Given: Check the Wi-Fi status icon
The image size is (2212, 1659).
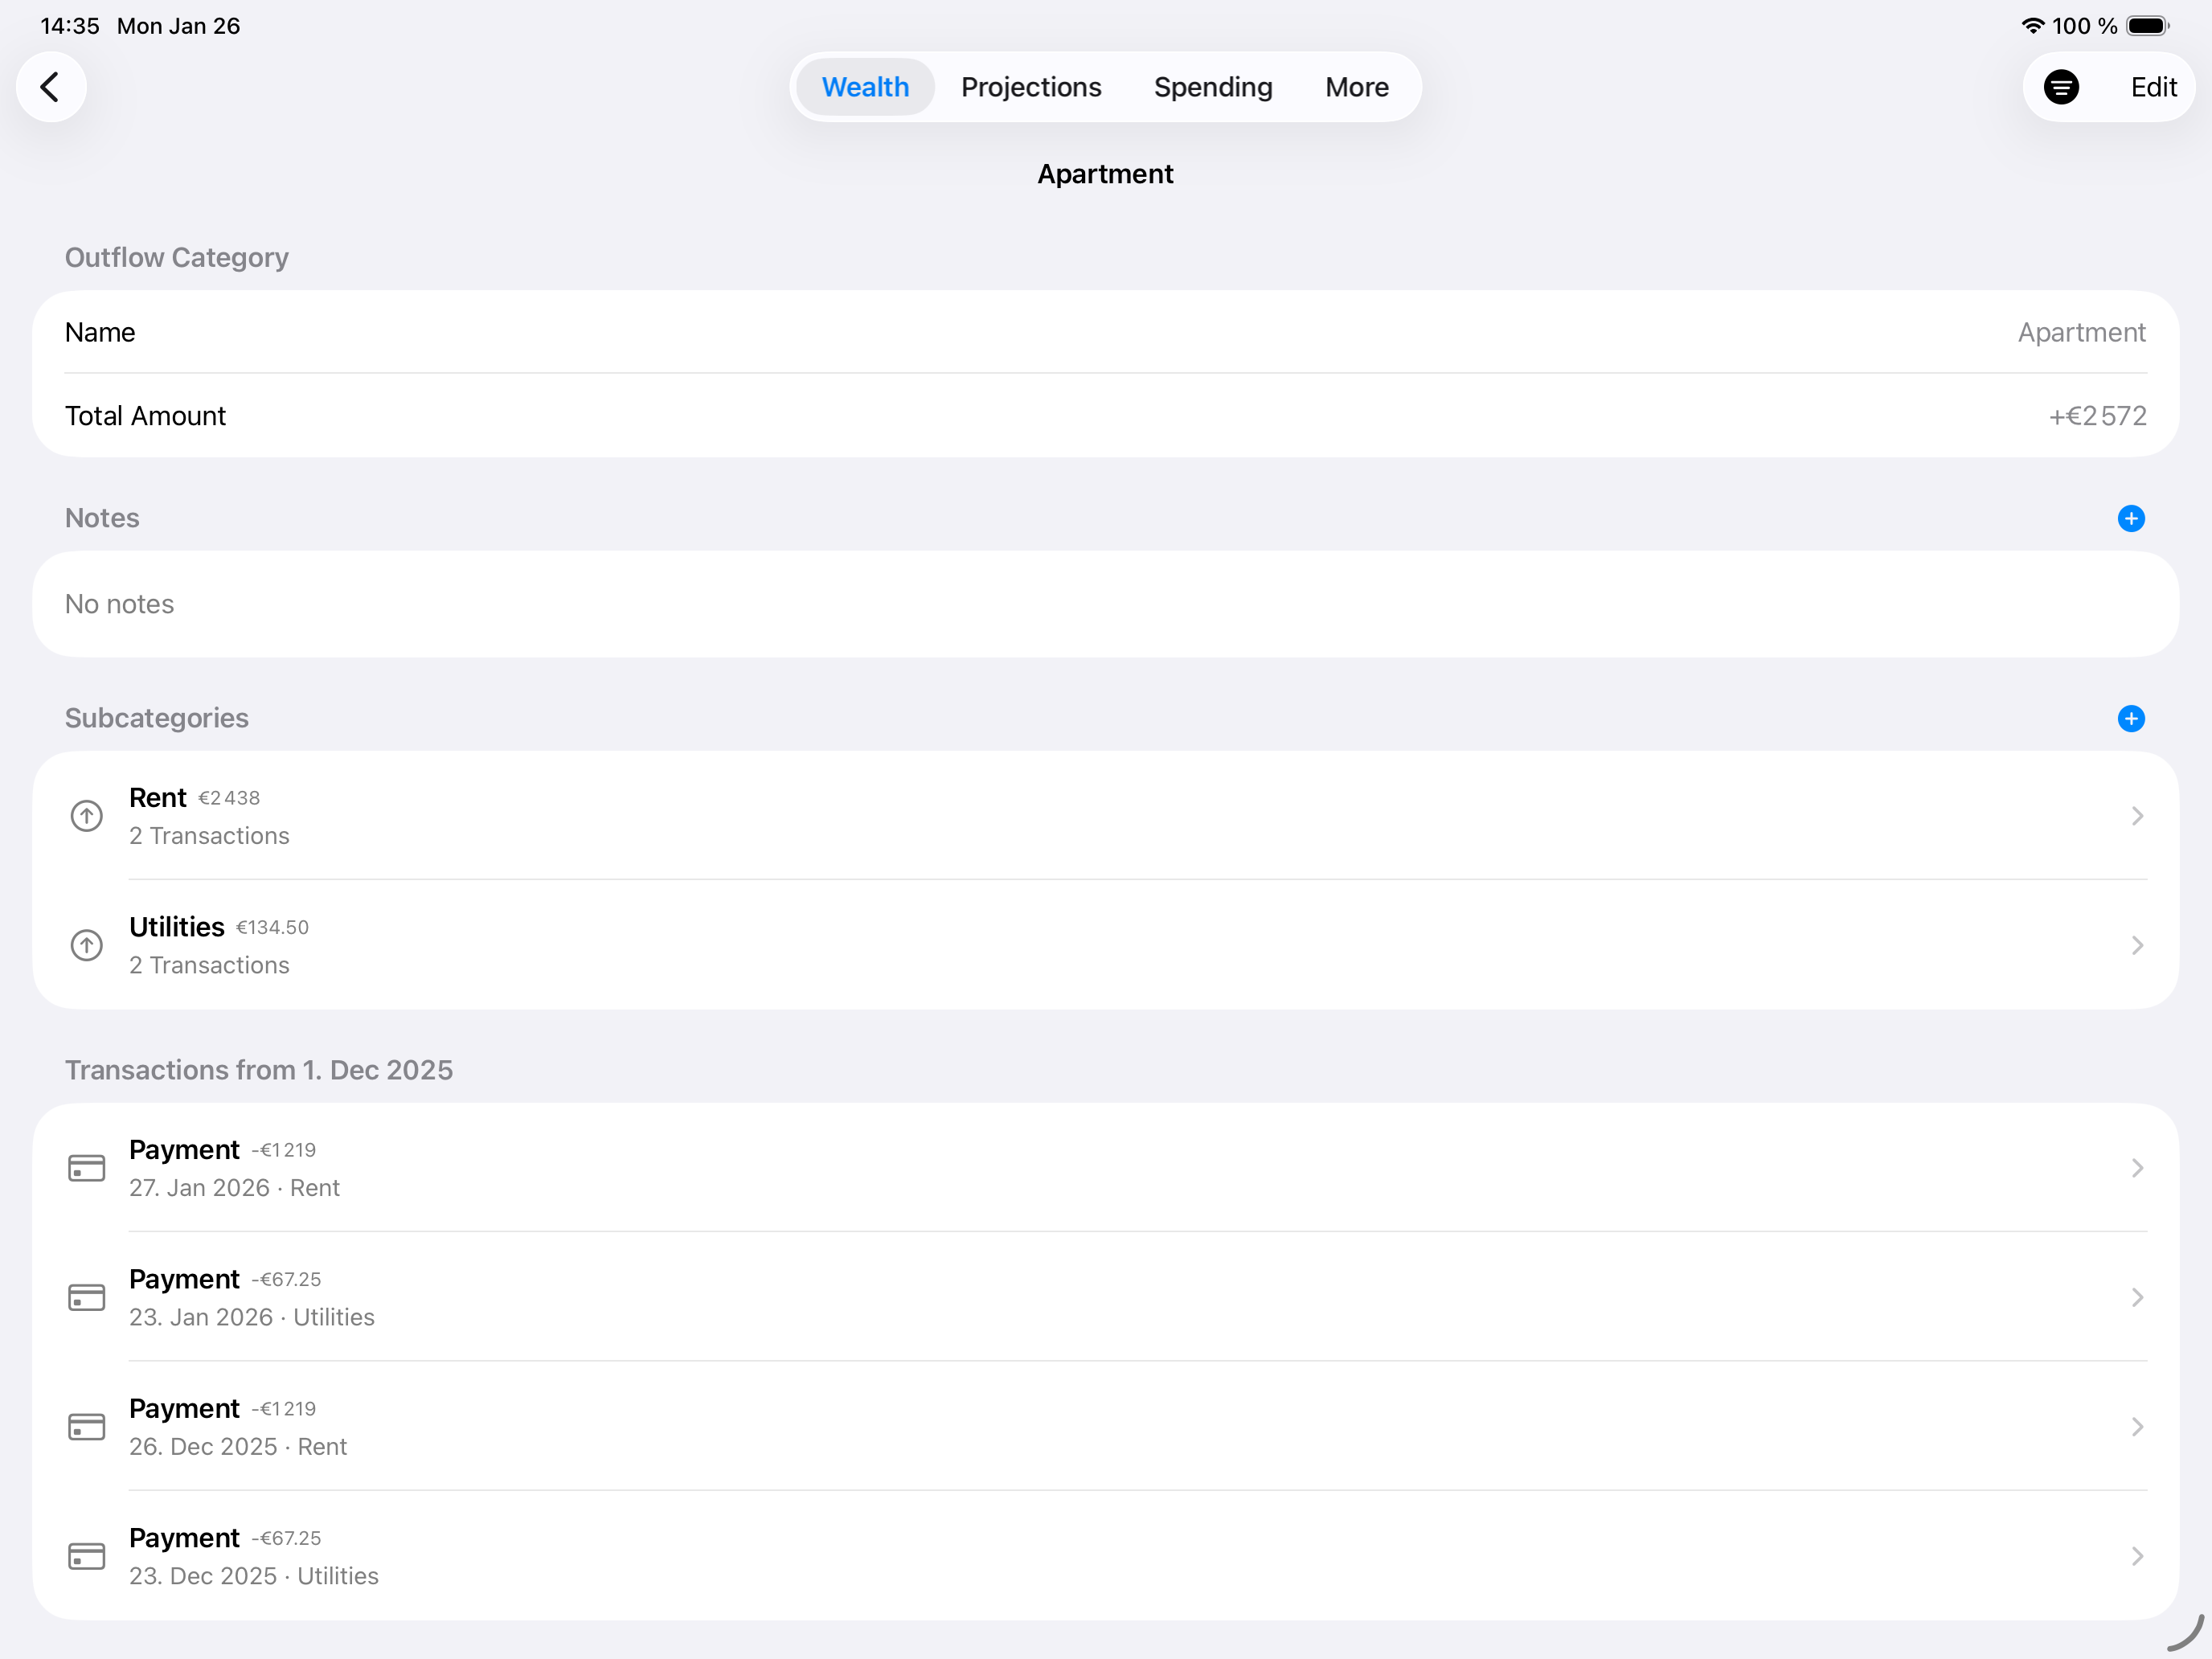Looking at the screenshot, I should click(2032, 26).
